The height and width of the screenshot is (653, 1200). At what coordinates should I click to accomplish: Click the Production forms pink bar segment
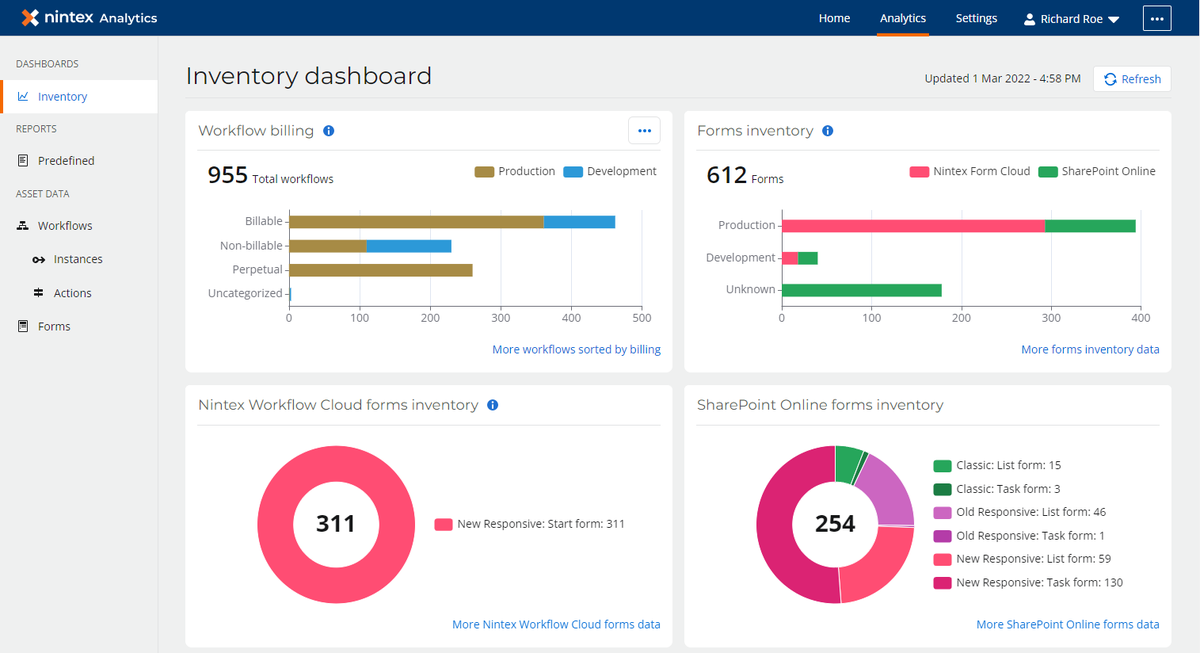click(x=913, y=226)
